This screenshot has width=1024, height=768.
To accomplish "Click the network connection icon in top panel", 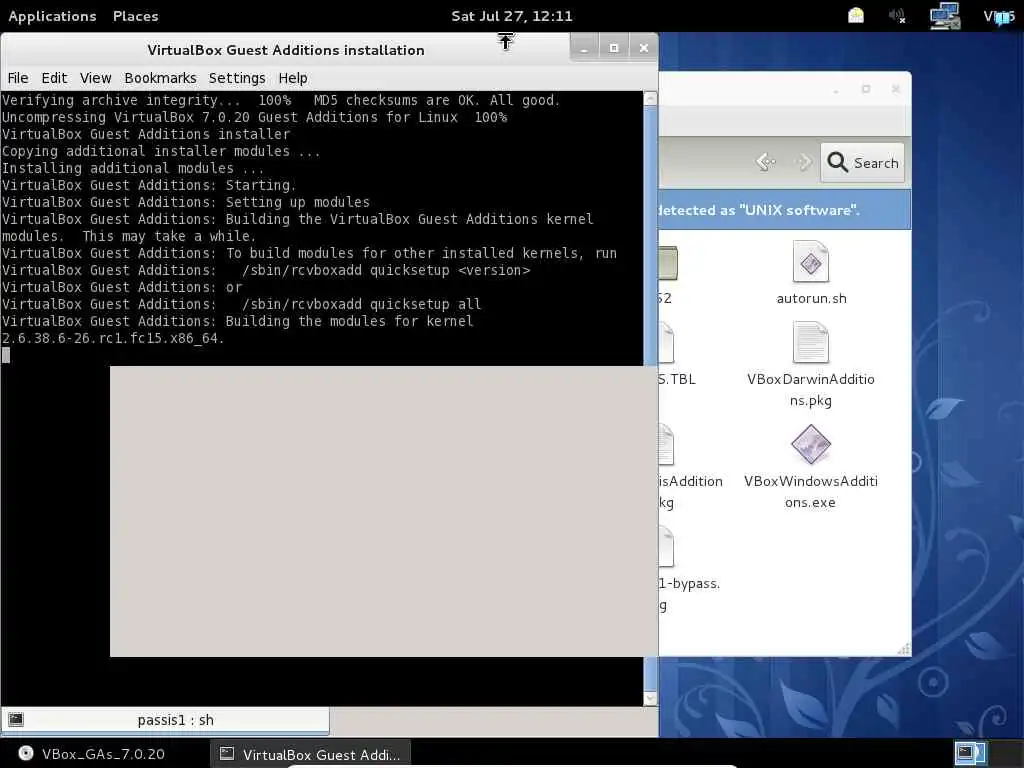I will (x=944, y=16).
